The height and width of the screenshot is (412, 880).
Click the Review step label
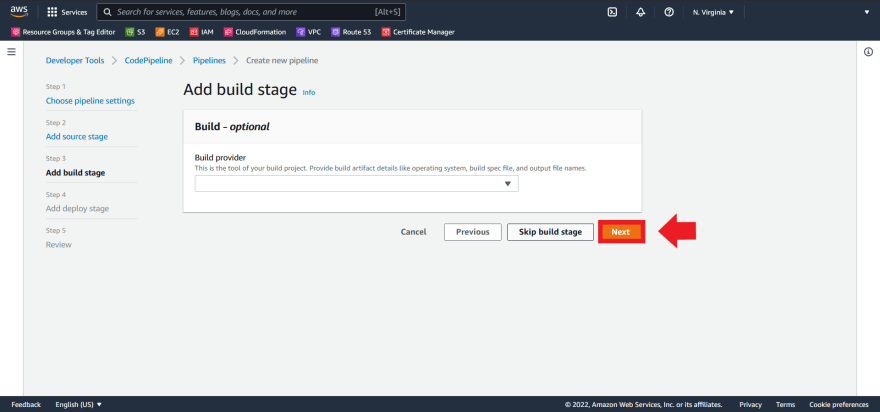point(58,245)
